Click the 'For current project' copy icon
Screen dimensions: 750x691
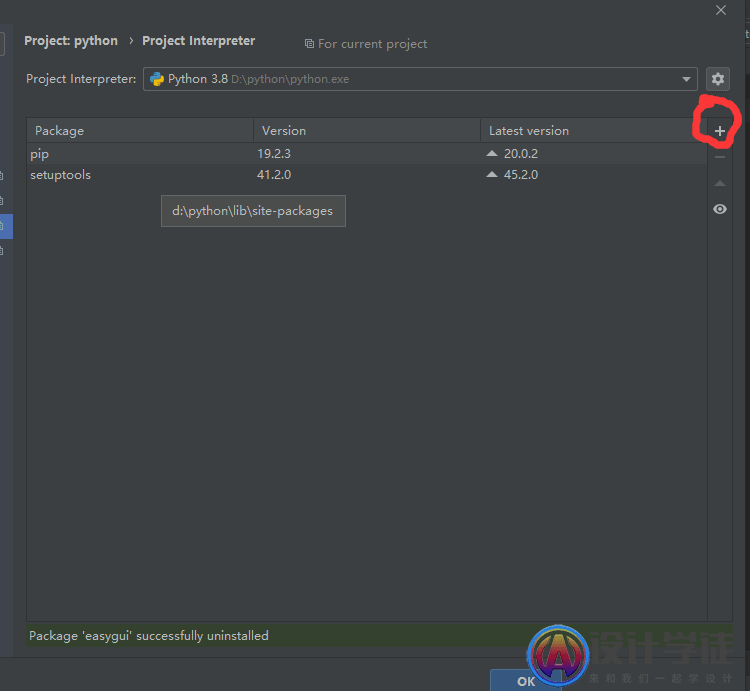(x=309, y=44)
